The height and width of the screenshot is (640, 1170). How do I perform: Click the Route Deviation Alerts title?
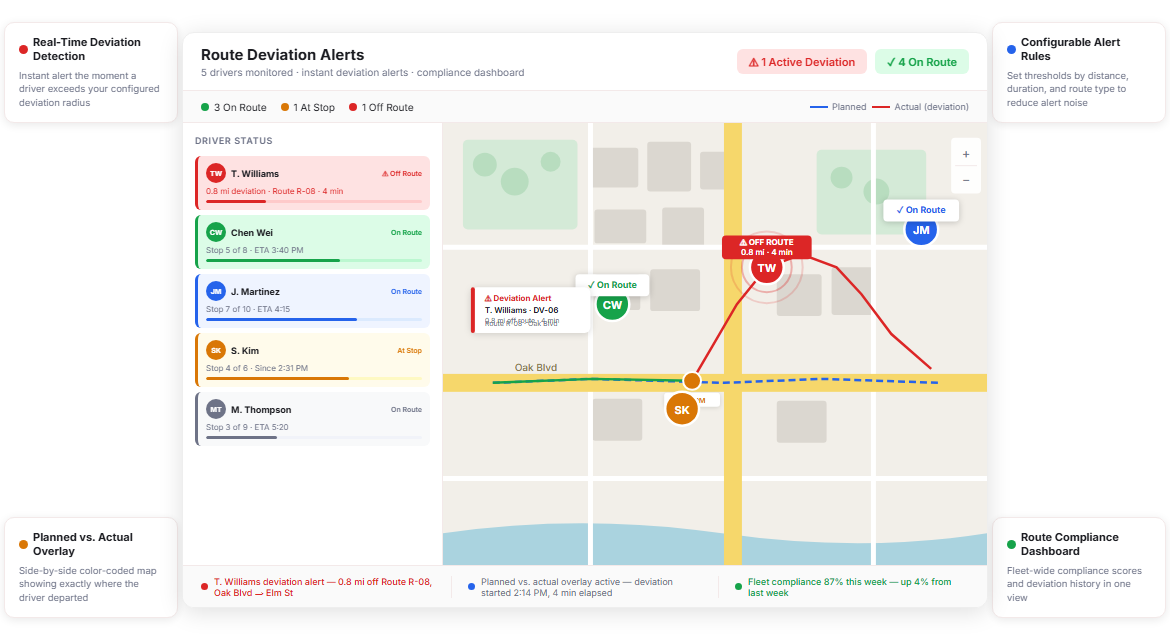click(282, 54)
